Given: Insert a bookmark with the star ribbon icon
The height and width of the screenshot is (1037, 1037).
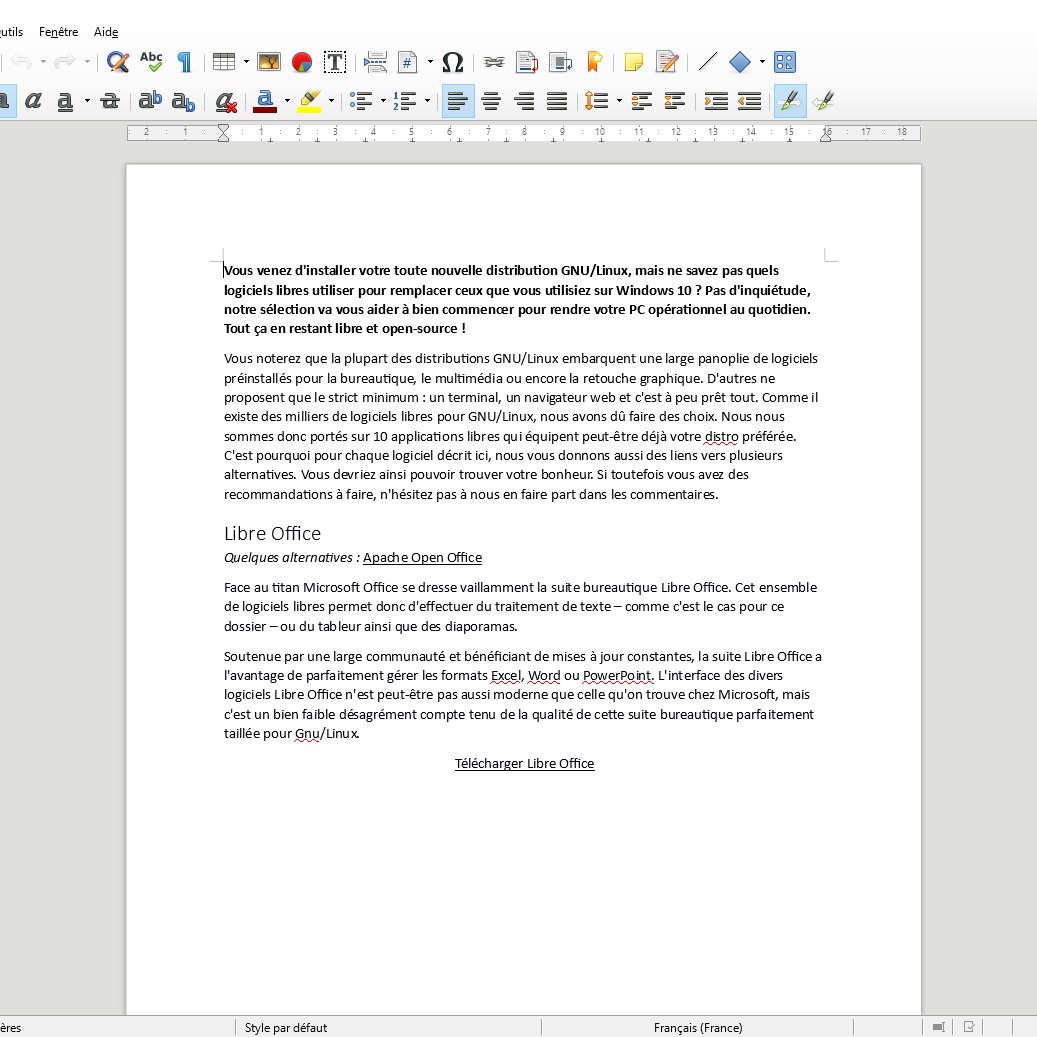Looking at the screenshot, I should click(x=594, y=62).
